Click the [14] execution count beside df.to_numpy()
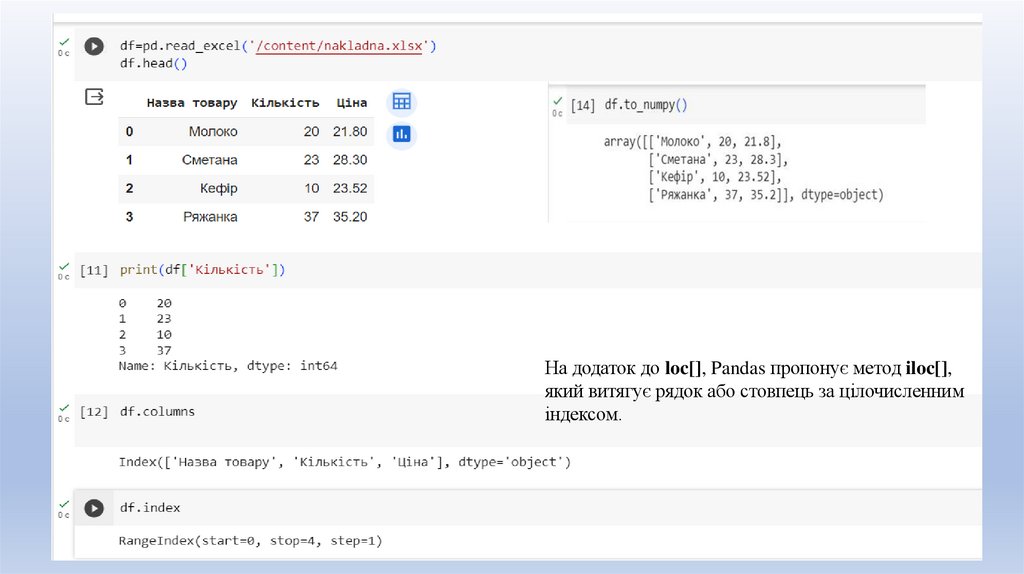 pos(582,105)
